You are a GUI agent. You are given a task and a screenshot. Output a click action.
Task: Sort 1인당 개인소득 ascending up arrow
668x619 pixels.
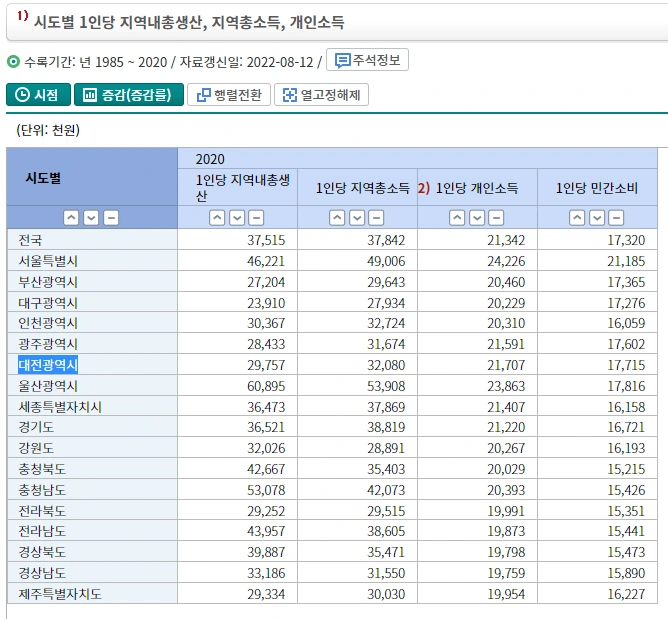pos(457,218)
